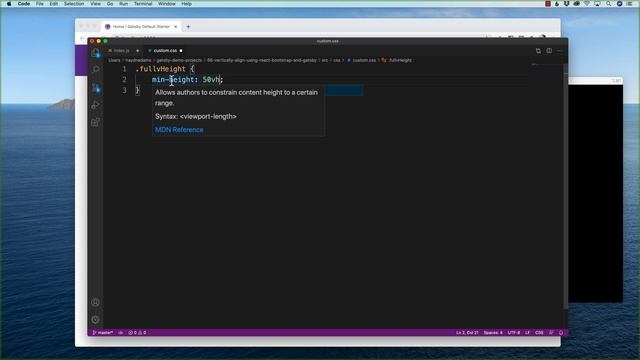Open errors and warnings count in status bar
Viewport: 640px width, 360px height.
tap(137, 333)
